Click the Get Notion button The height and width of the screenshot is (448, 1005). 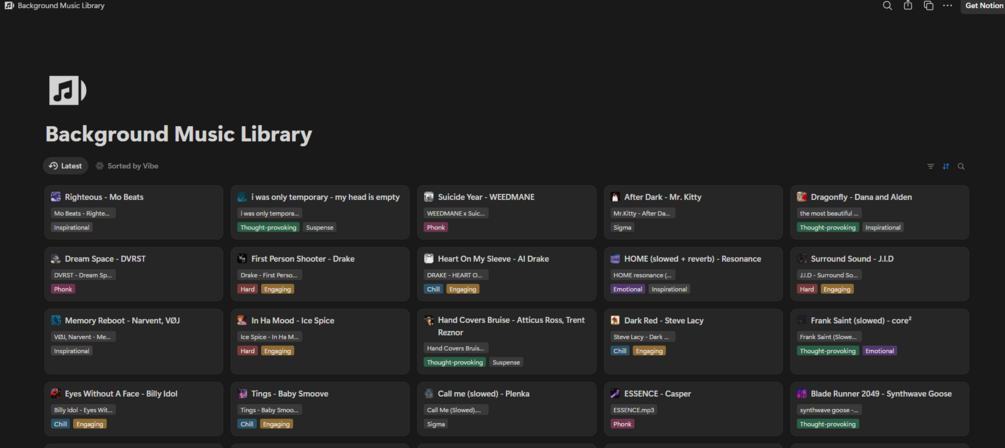point(983,6)
